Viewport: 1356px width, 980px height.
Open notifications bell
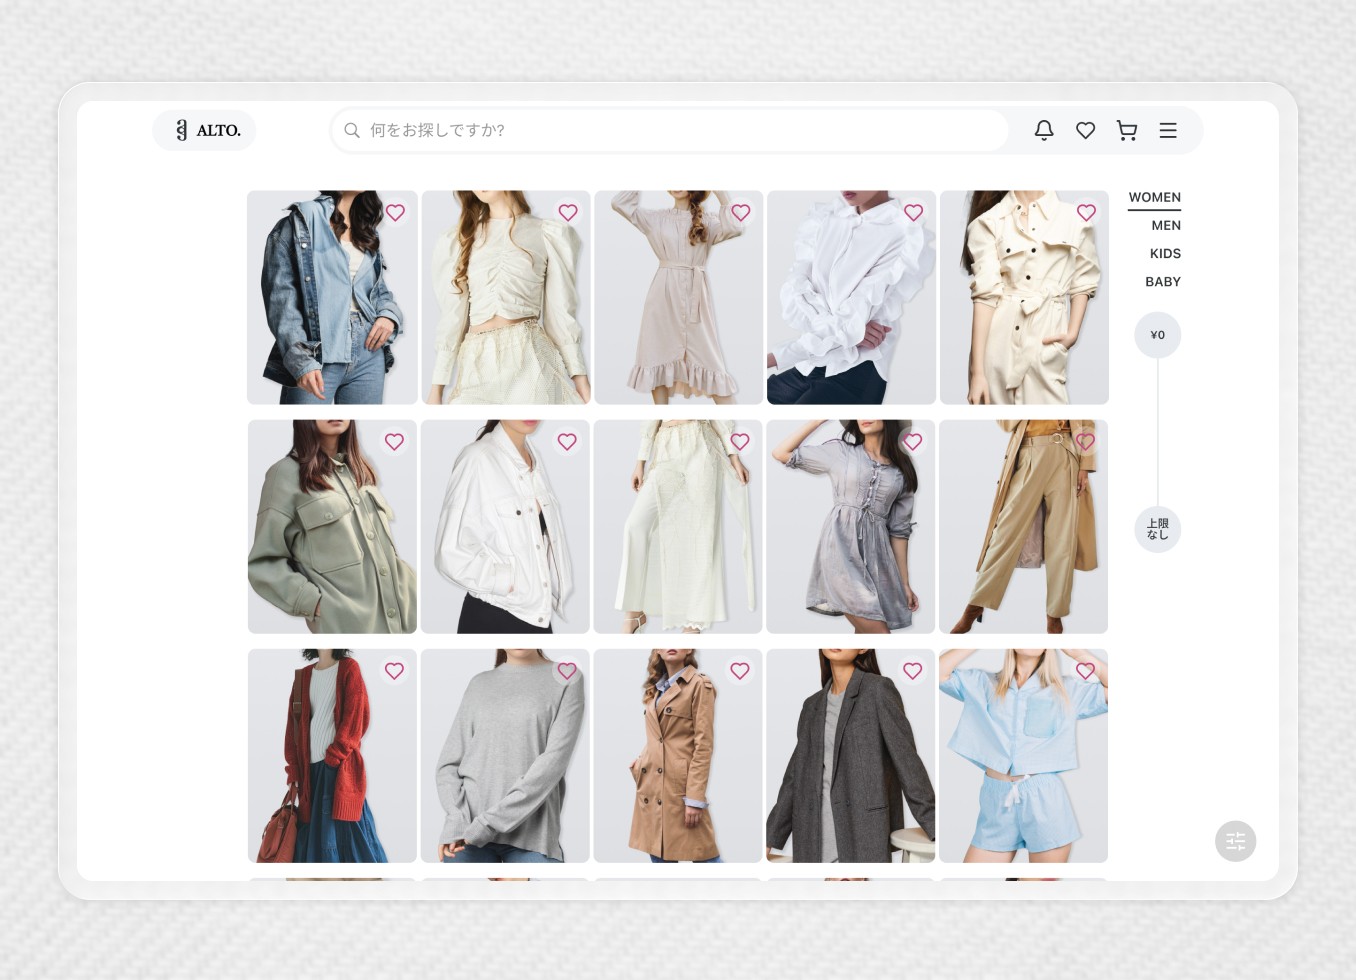tap(1044, 130)
